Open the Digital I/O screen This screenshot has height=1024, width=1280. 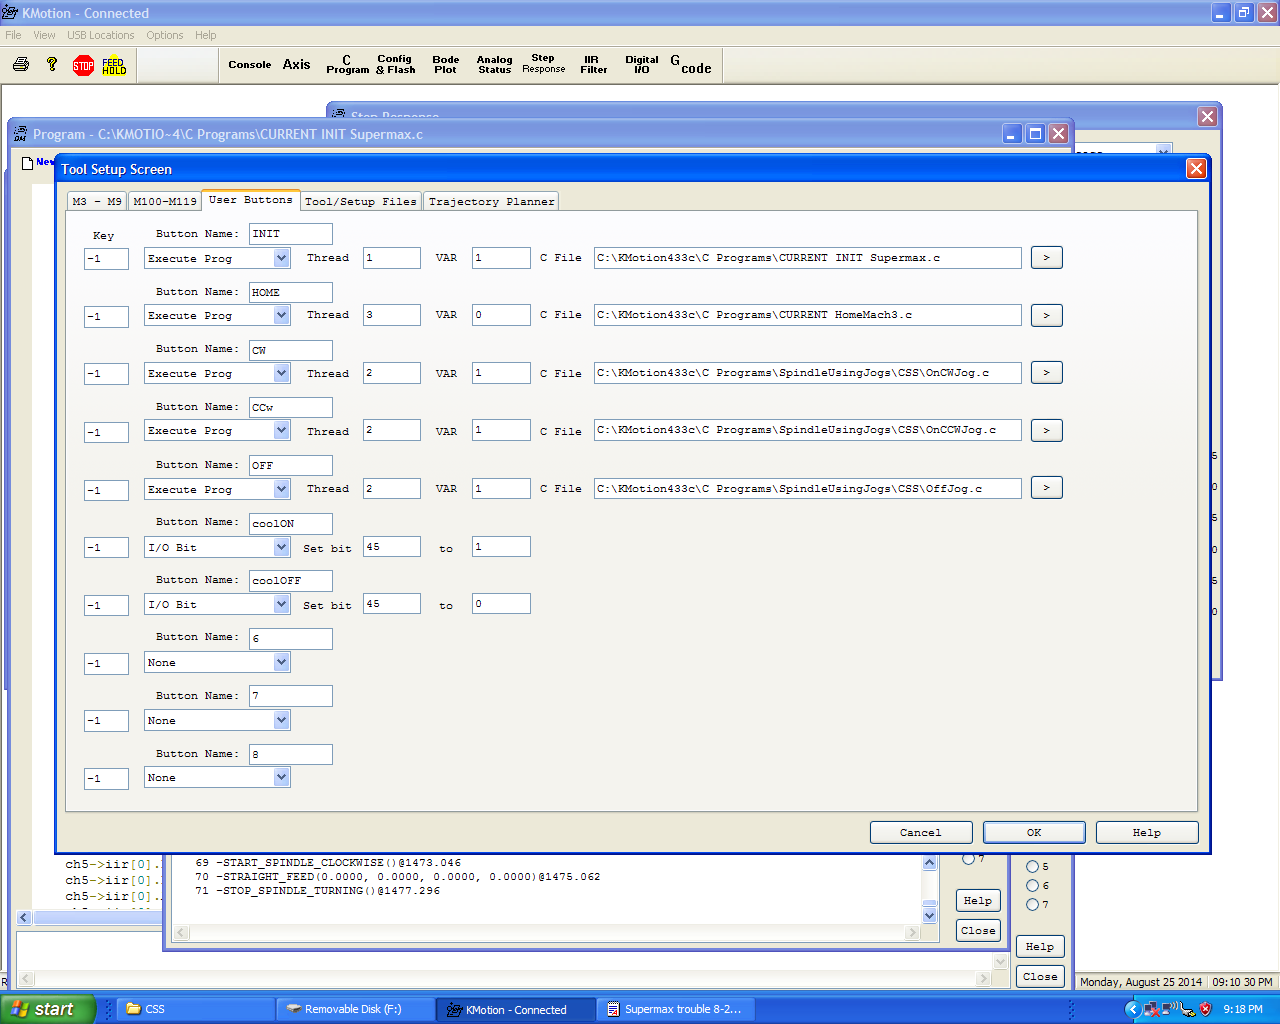(x=641, y=65)
